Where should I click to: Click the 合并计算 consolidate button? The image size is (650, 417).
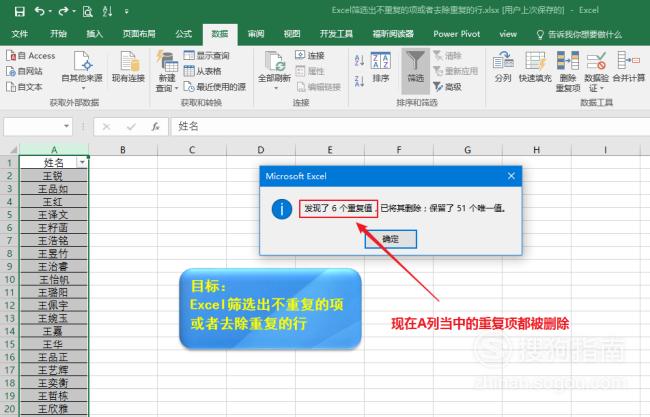[x=628, y=66]
